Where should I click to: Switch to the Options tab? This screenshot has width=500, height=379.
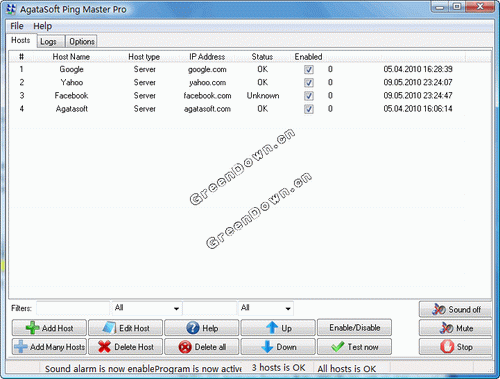coord(82,42)
